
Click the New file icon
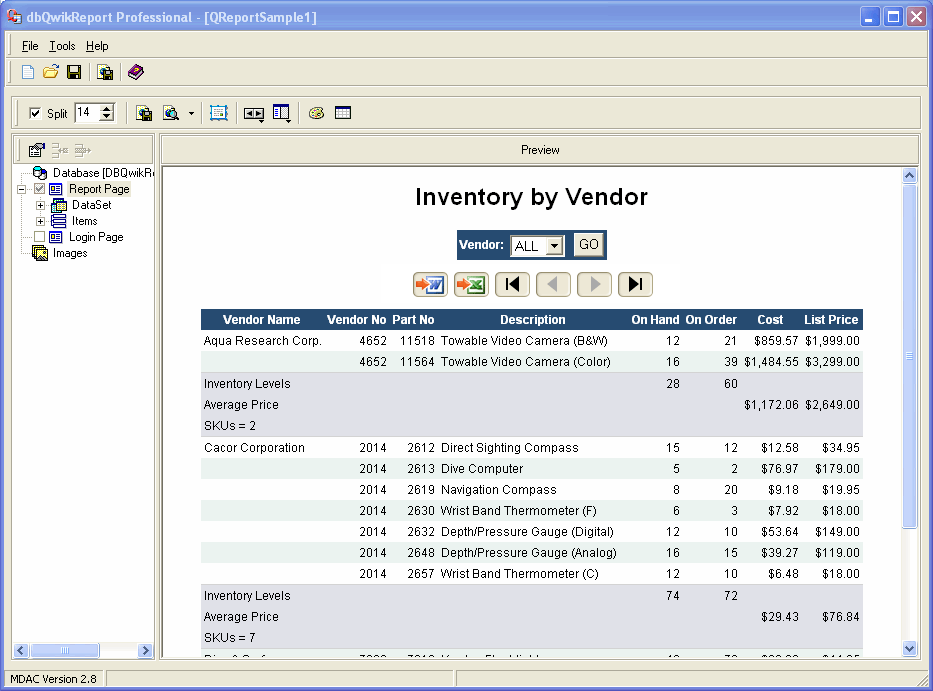tap(28, 72)
